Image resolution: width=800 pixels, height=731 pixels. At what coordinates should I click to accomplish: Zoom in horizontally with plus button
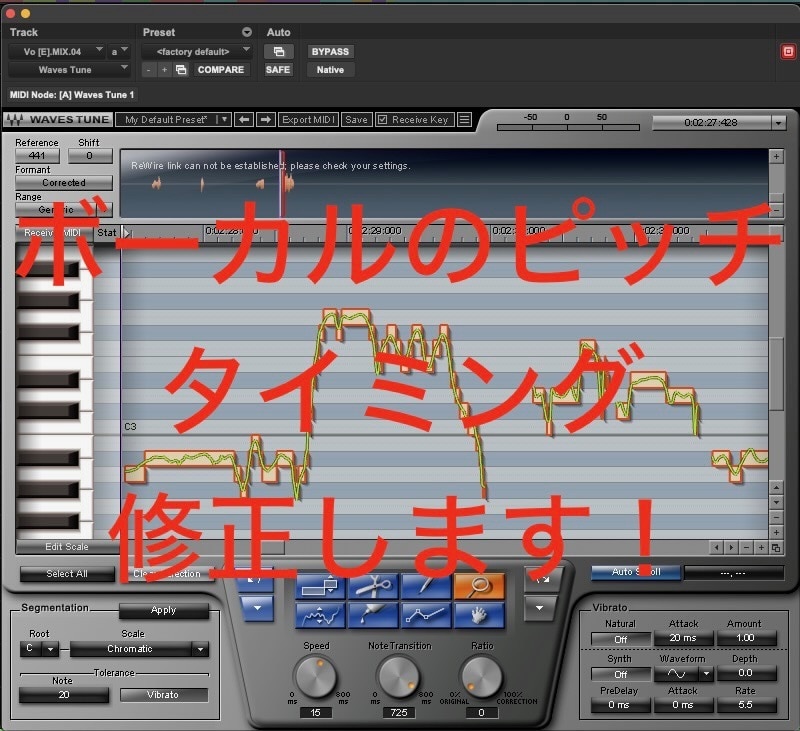(x=761, y=547)
